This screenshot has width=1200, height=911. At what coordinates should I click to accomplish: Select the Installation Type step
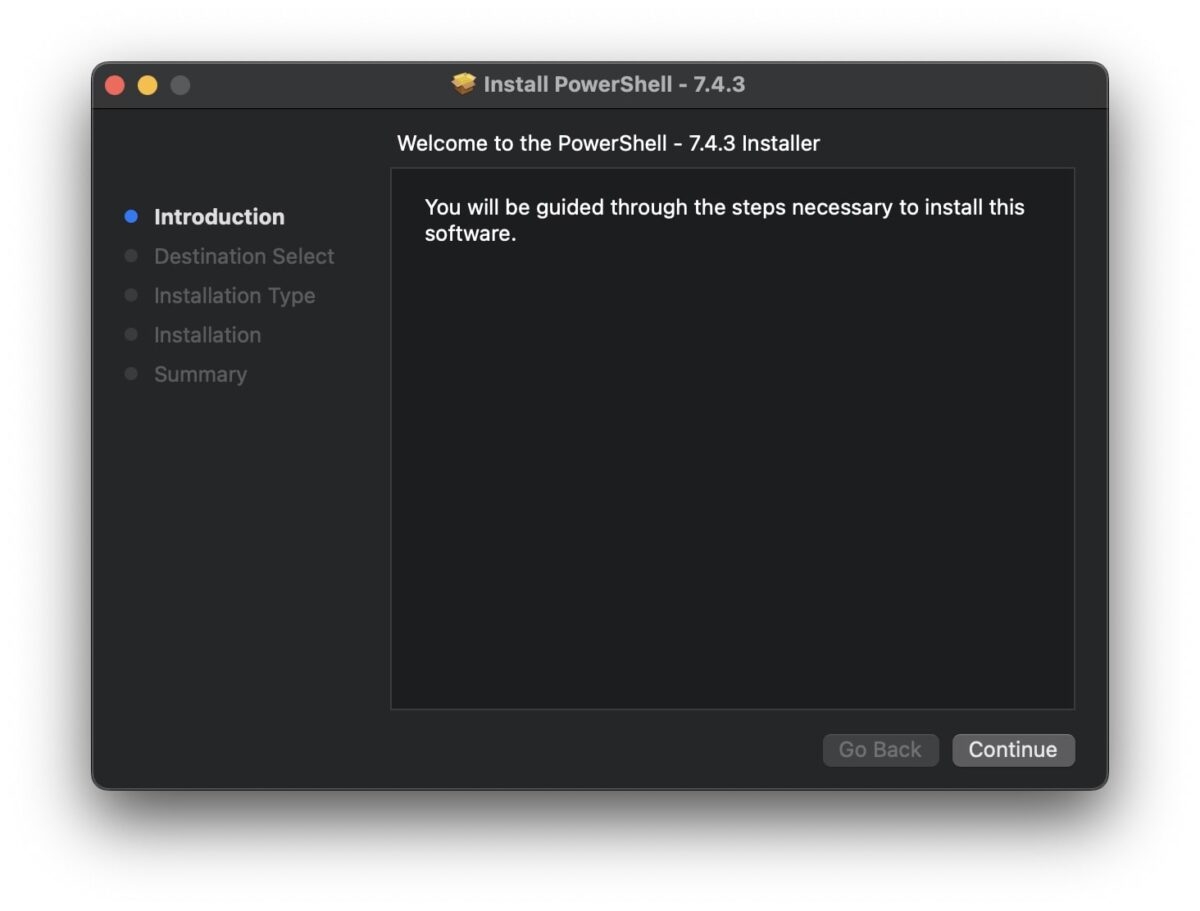click(x=234, y=295)
